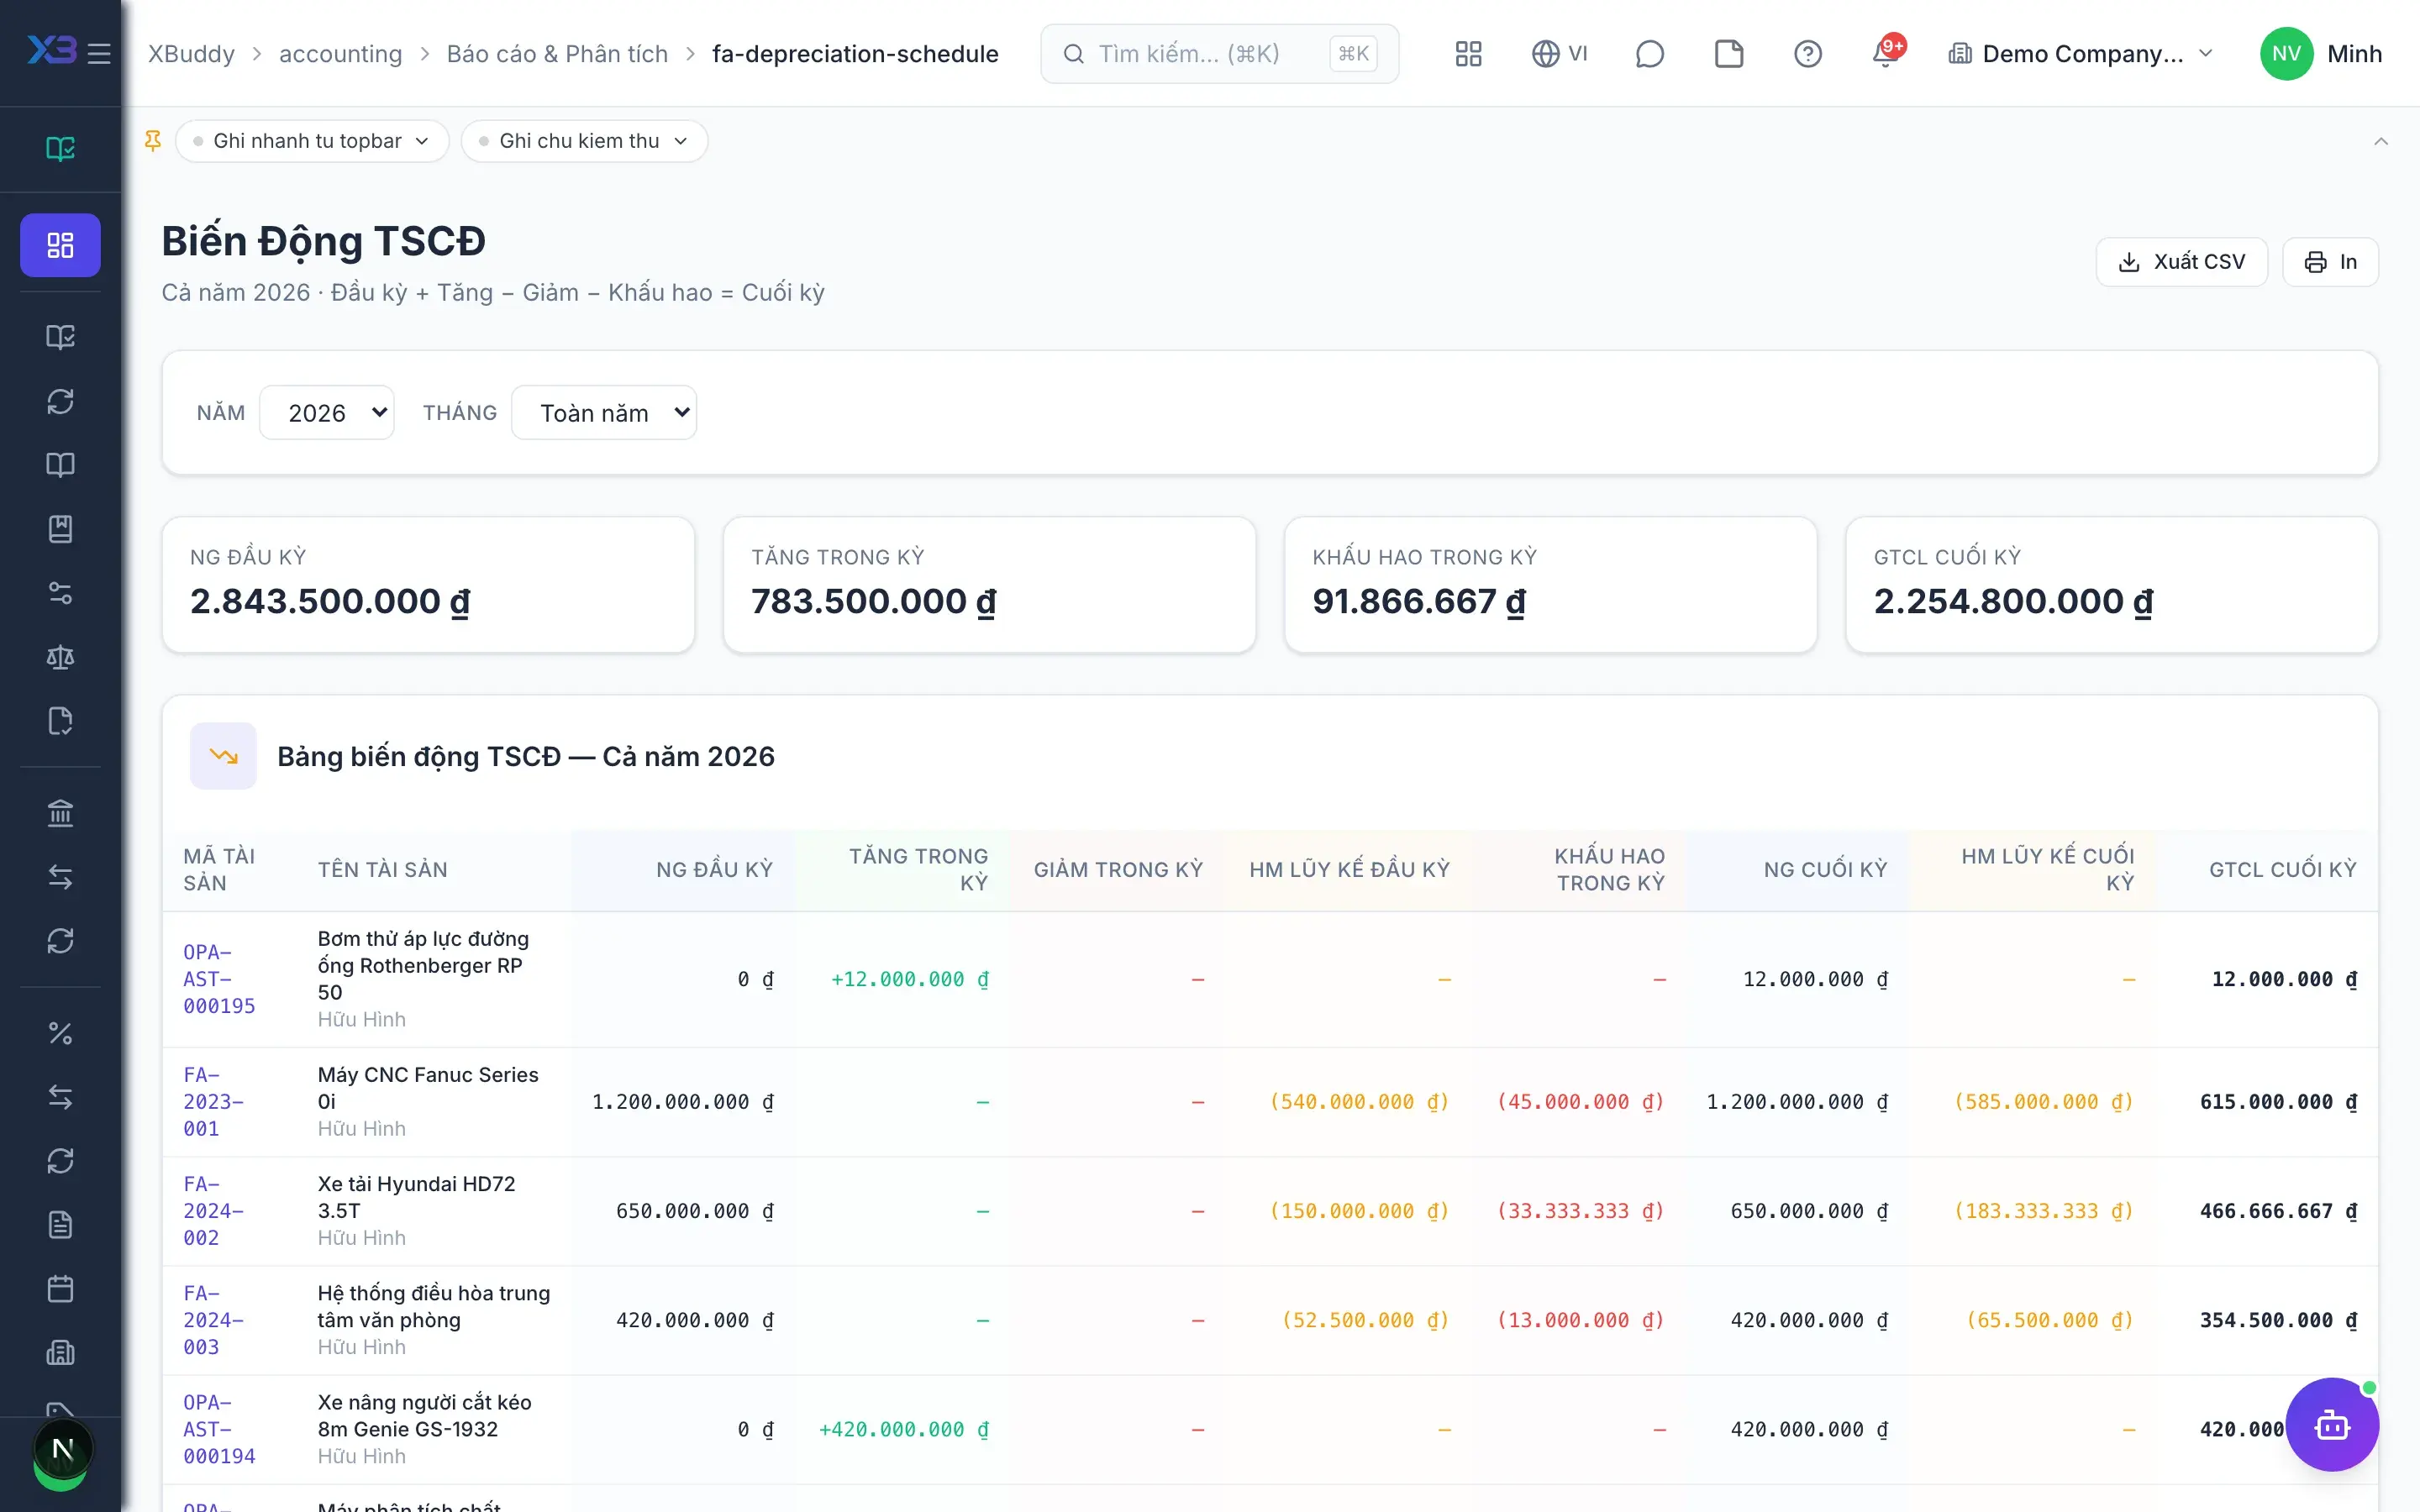Image resolution: width=2420 pixels, height=1512 pixels.
Task: Click the pin icon beside quick notes
Action: 153,141
